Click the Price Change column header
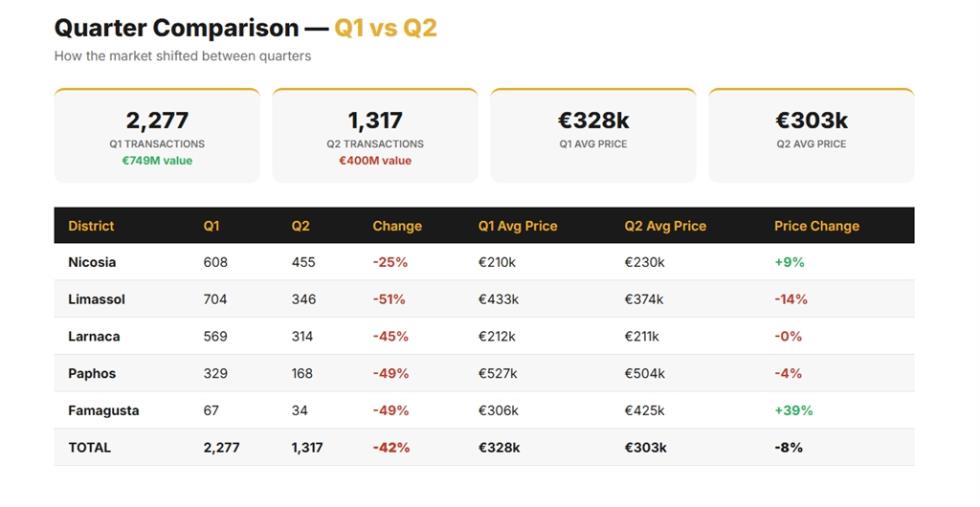The height and width of the screenshot is (507, 980). [816, 226]
